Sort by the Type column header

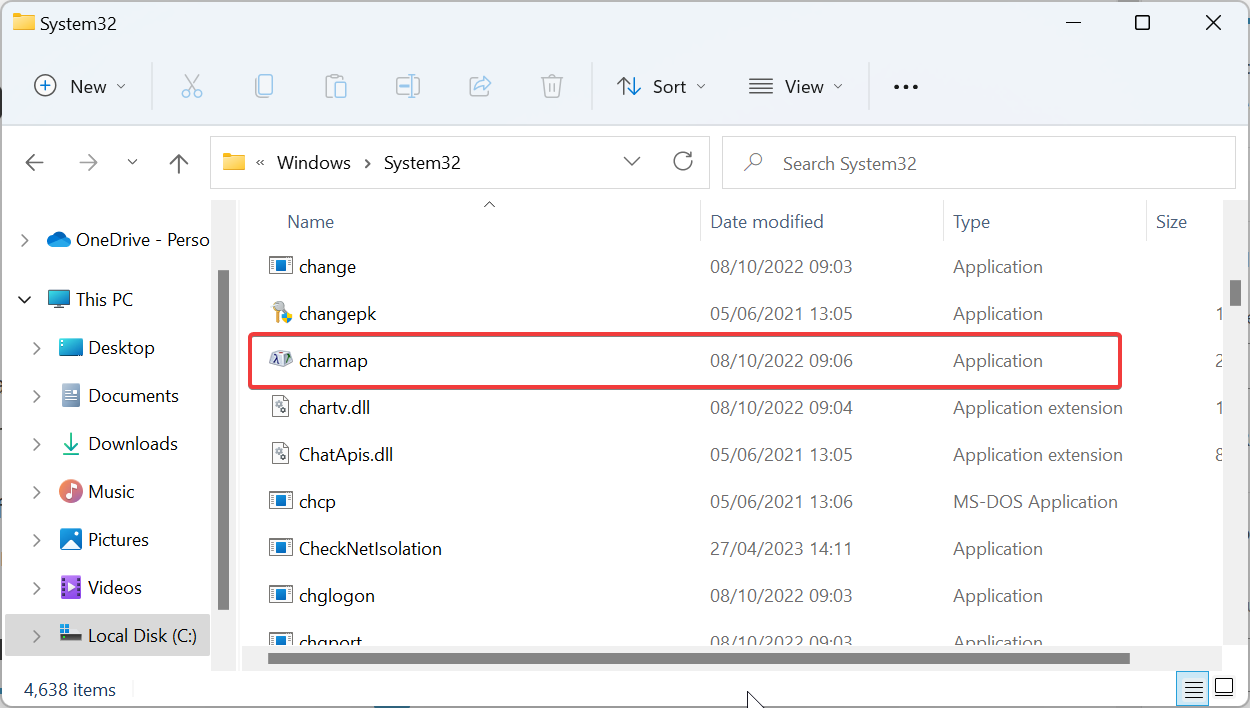971,222
